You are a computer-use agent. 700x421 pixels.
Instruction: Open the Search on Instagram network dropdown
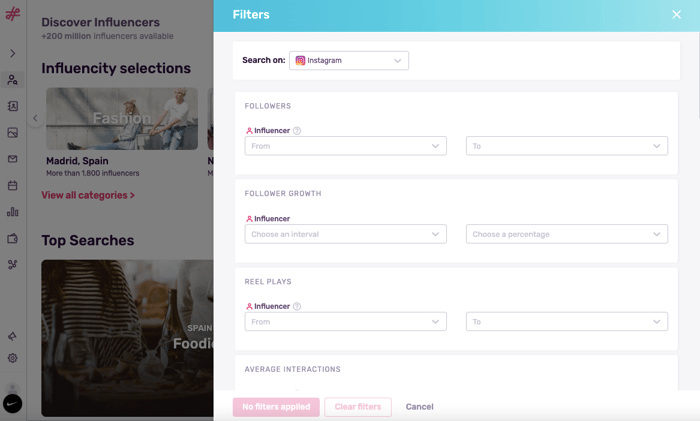349,61
